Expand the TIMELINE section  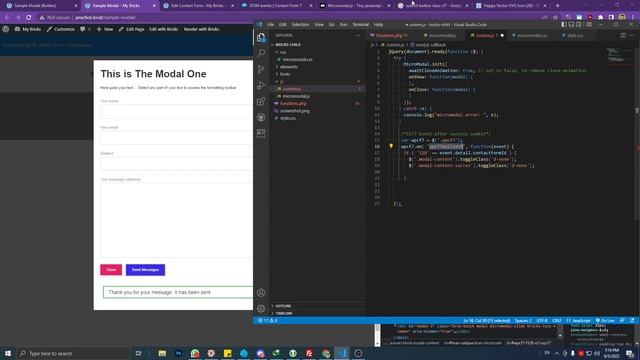(284, 313)
